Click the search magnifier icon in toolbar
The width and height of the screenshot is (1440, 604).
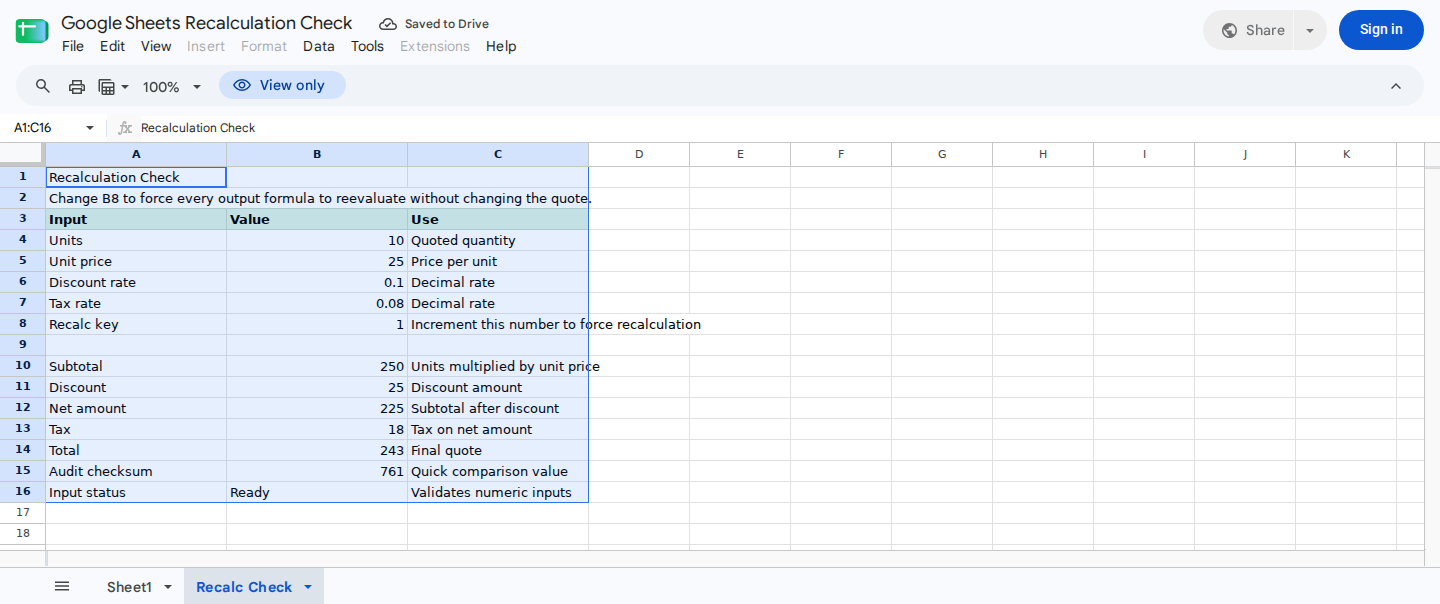pyautogui.click(x=43, y=86)
